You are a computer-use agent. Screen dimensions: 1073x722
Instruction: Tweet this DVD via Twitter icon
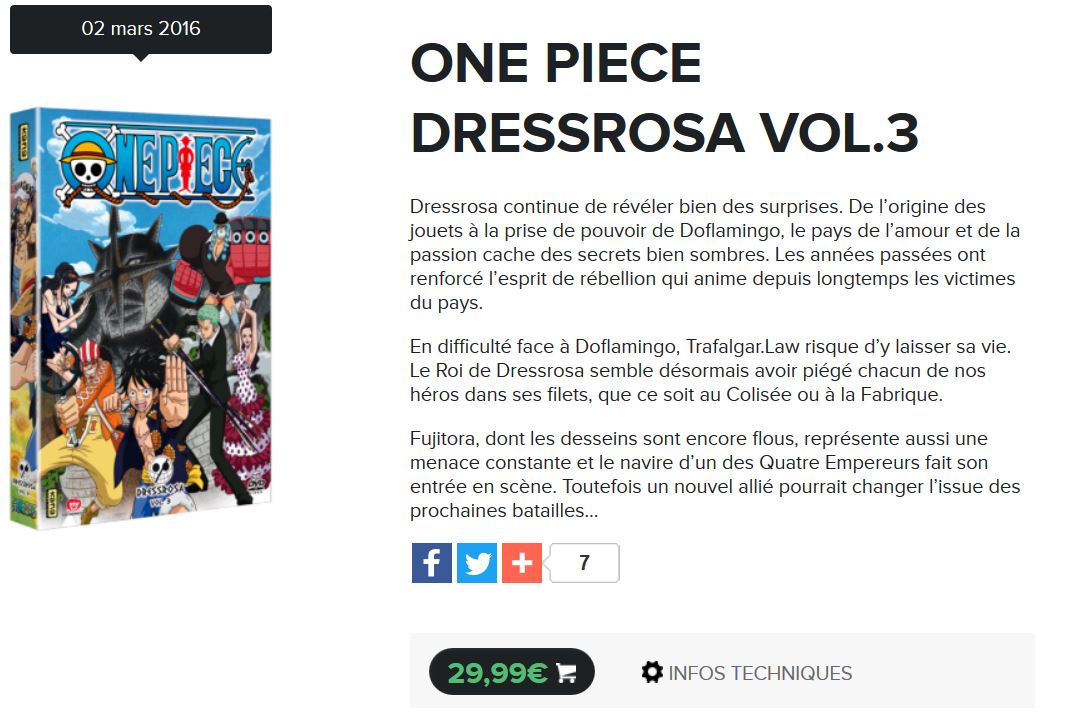pyautogui.click(x=476, y=563)
